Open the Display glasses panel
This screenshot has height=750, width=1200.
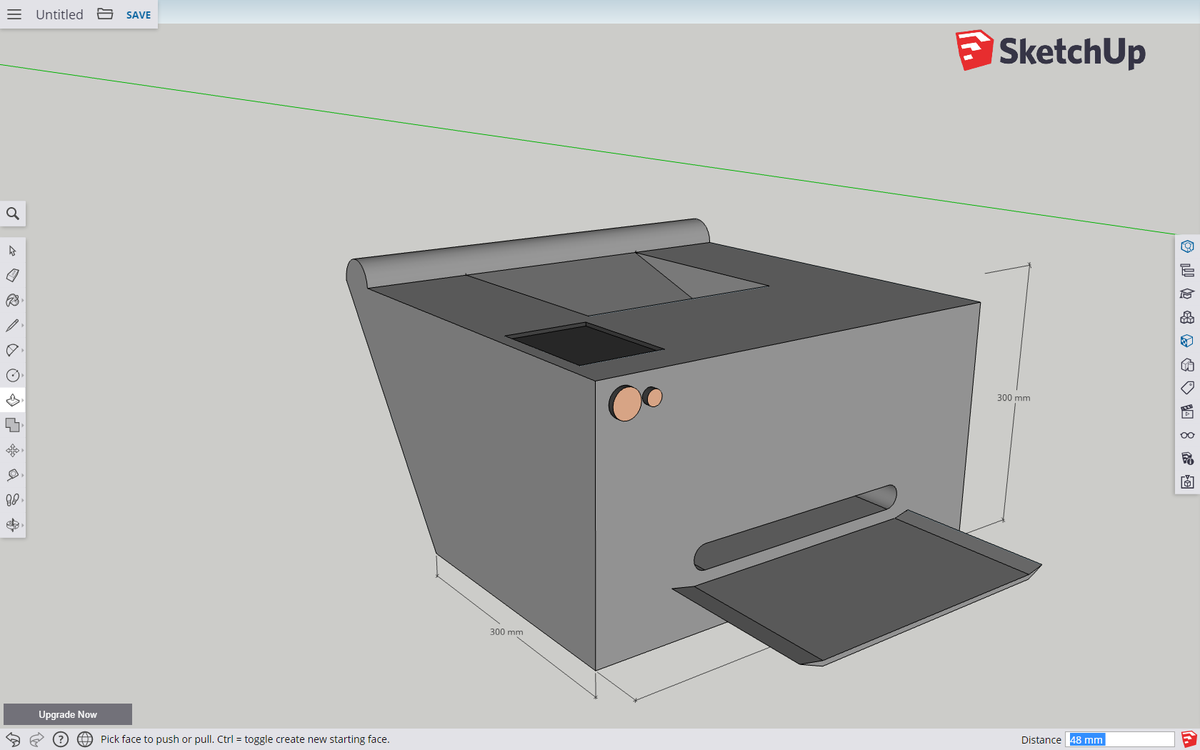click(x=1187, y=435)
